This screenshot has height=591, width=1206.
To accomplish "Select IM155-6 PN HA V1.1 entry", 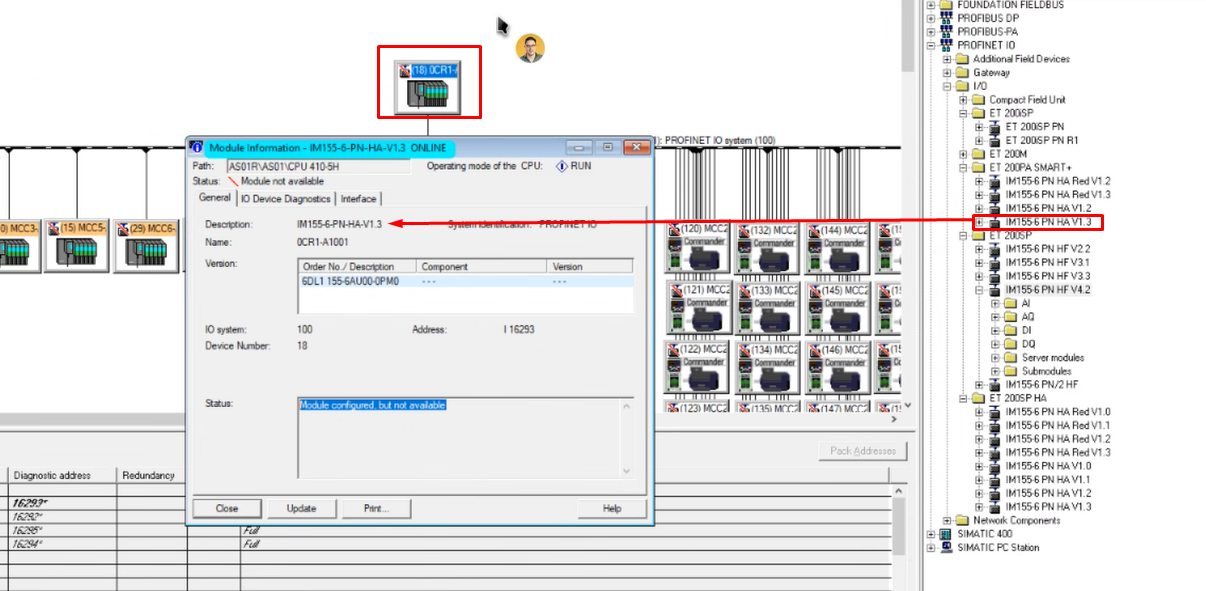I will pyautogui.click(x=1048, y=480).
